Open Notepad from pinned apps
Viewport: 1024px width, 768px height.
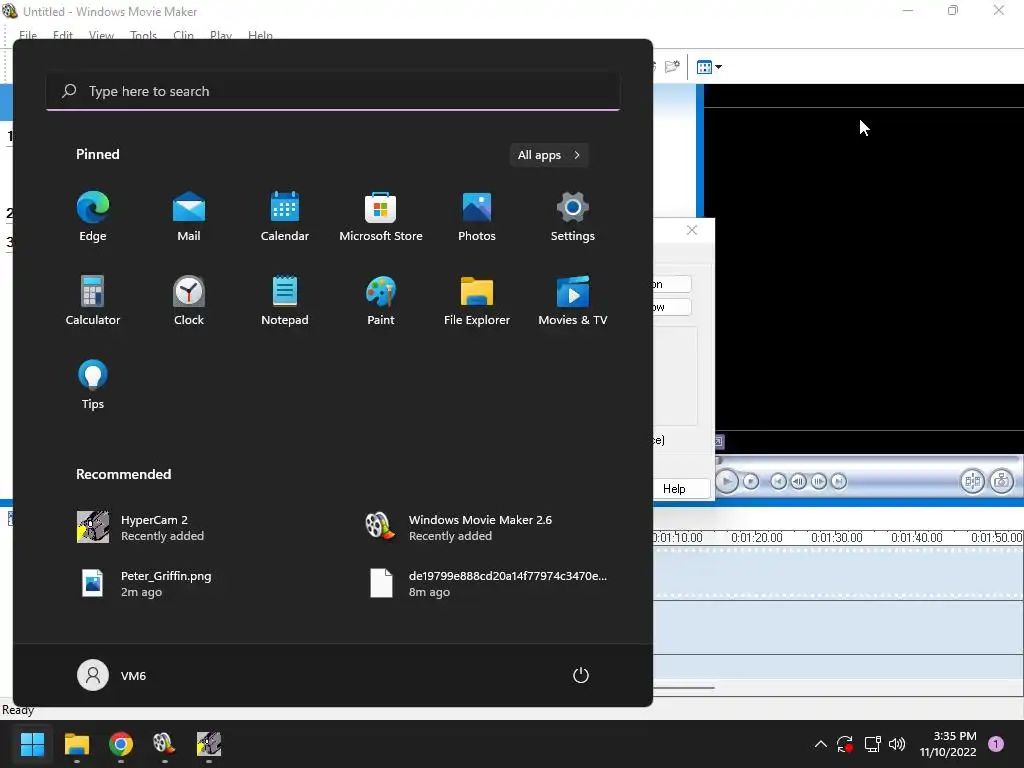[285, 300]
